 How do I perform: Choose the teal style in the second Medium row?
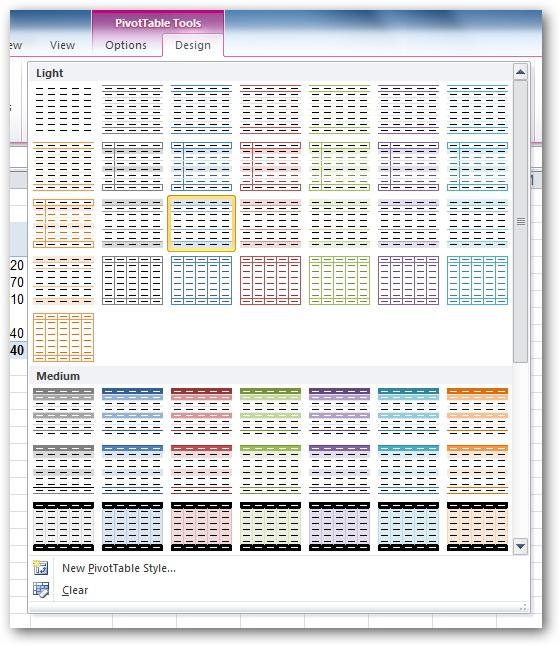[x=408, y=469]
